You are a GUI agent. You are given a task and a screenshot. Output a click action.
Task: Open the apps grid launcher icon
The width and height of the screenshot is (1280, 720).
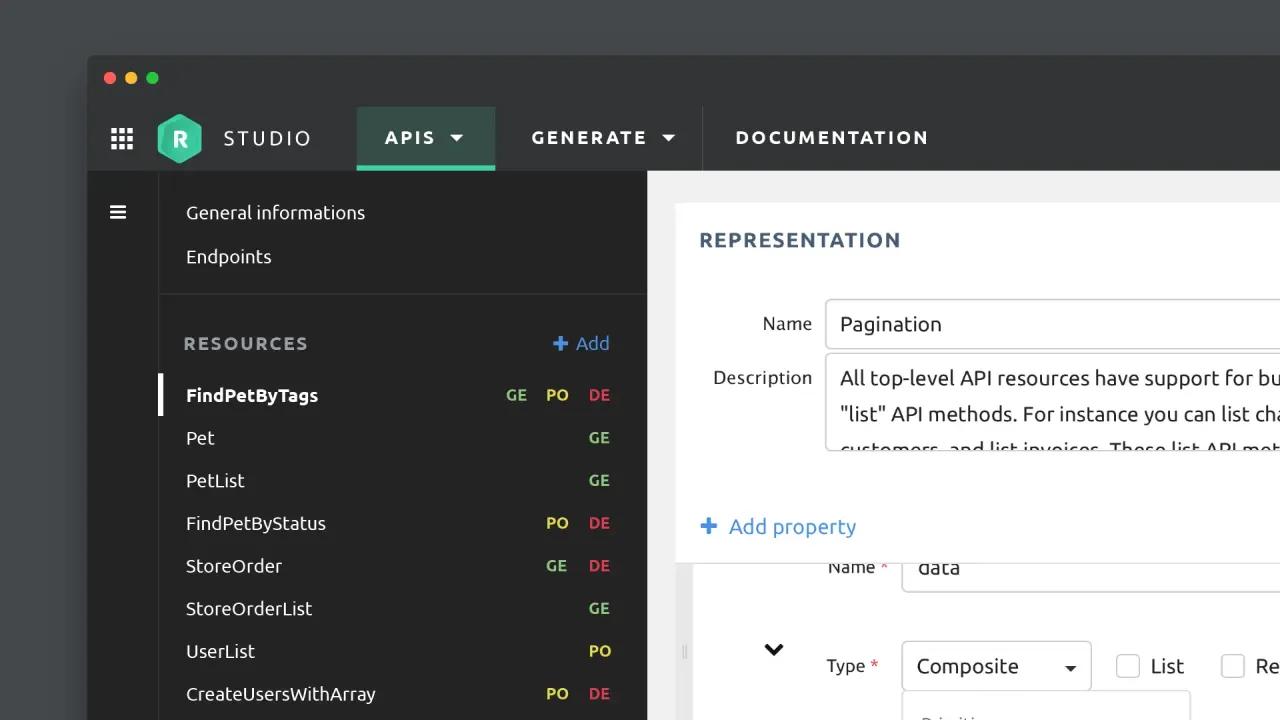pos(122,139)
